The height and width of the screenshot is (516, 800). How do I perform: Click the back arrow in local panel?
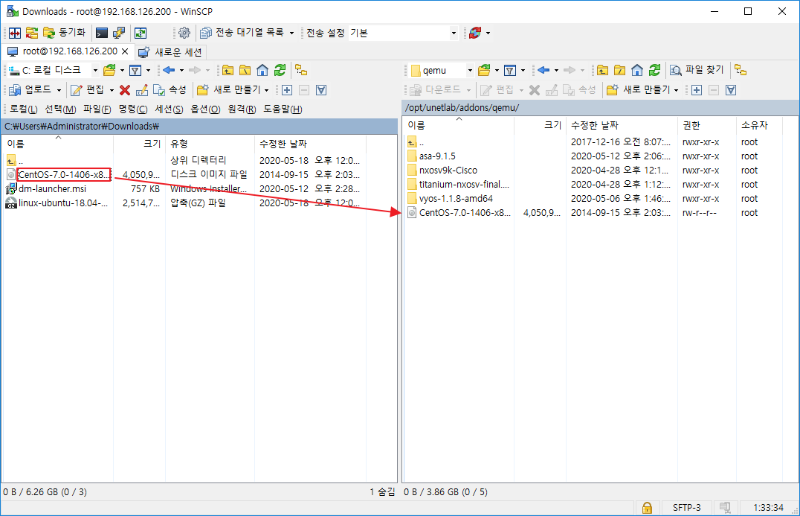click(169, 70)
